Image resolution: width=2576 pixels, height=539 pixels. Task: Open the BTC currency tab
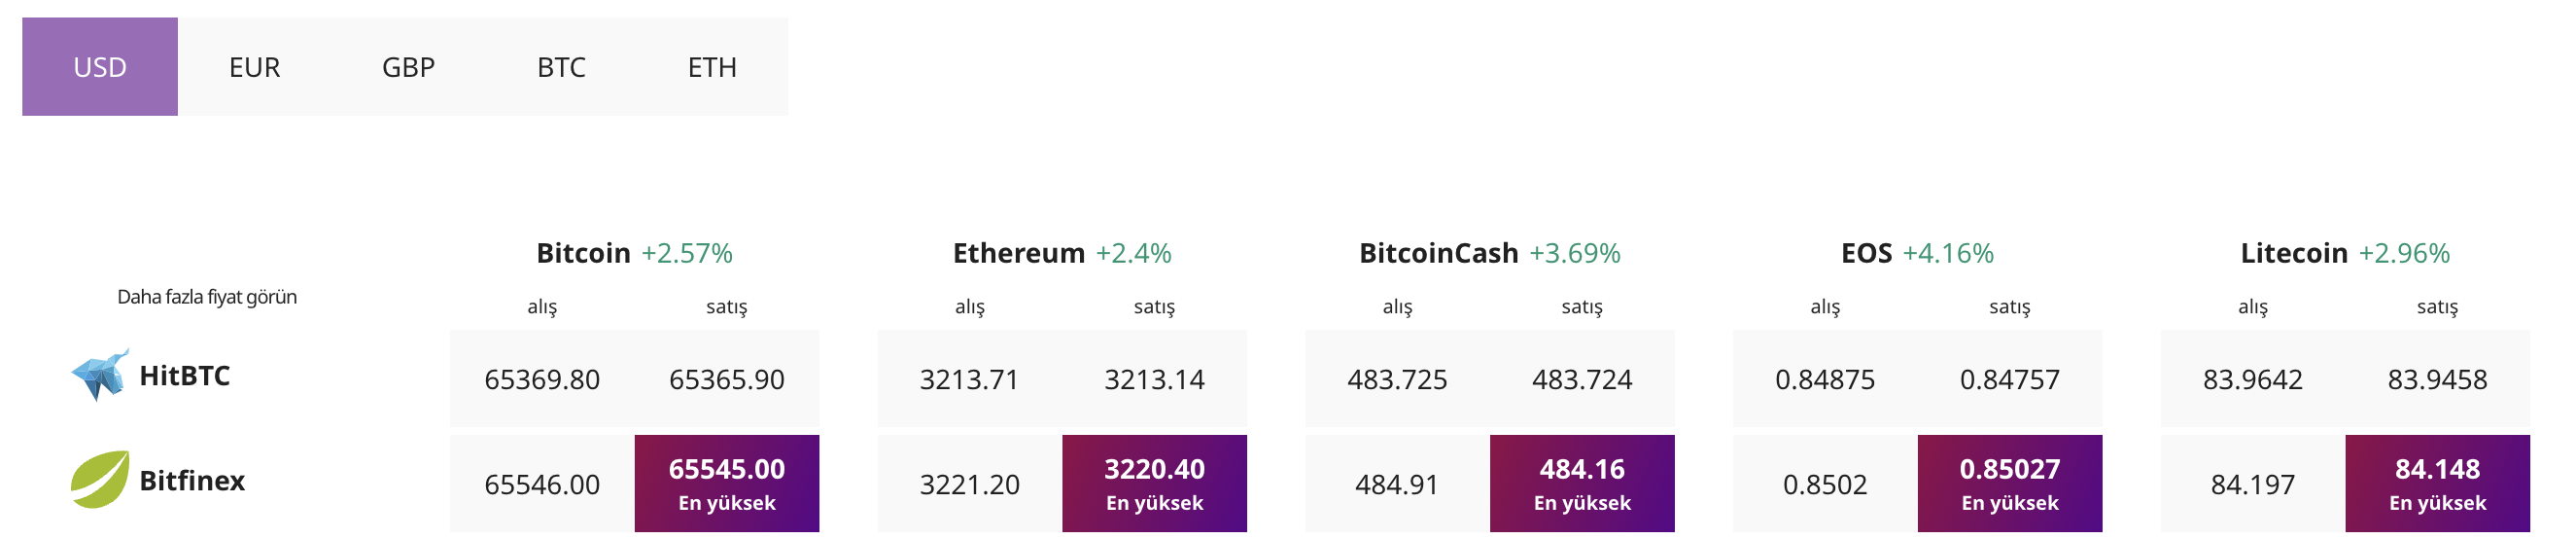(561, 67)
